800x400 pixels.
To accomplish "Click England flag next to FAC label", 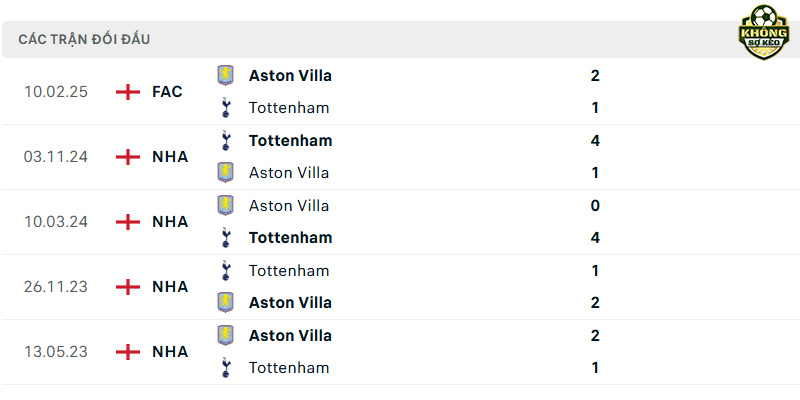I will click(x=128, y=92).
